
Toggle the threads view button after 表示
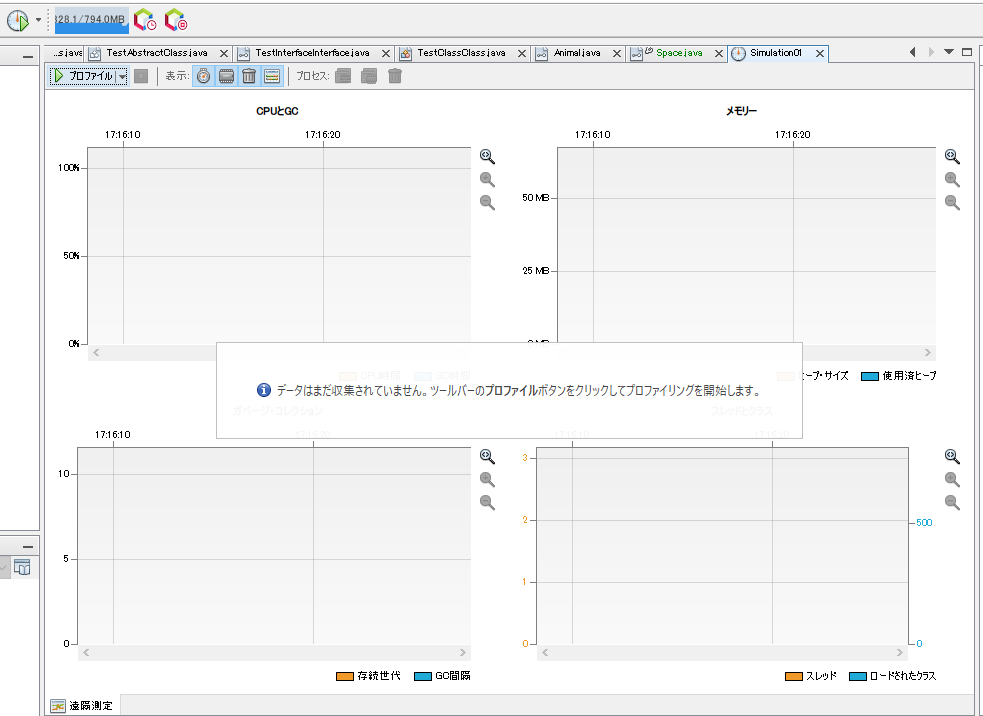[x=272, y=76]
